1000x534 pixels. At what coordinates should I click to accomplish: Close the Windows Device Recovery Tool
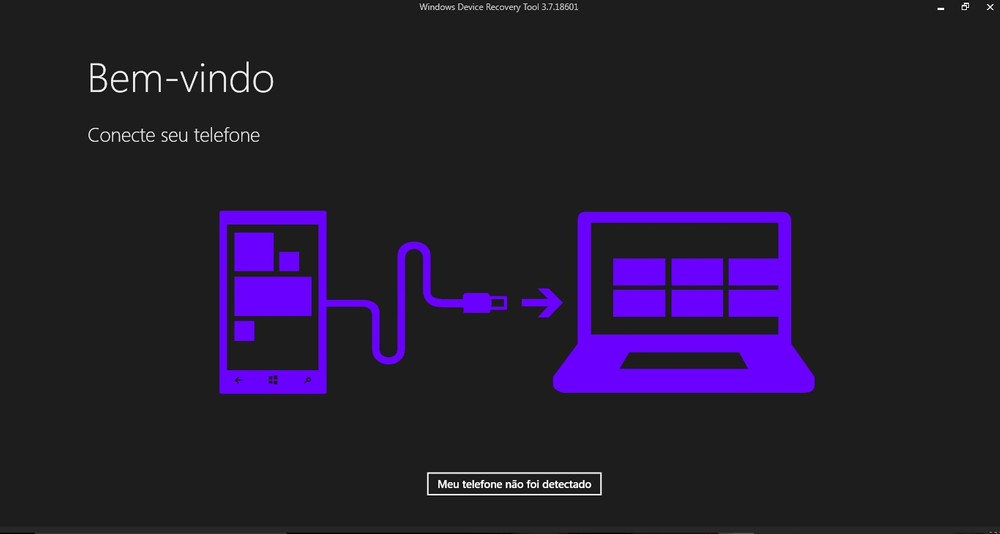[x=989, y=7]
